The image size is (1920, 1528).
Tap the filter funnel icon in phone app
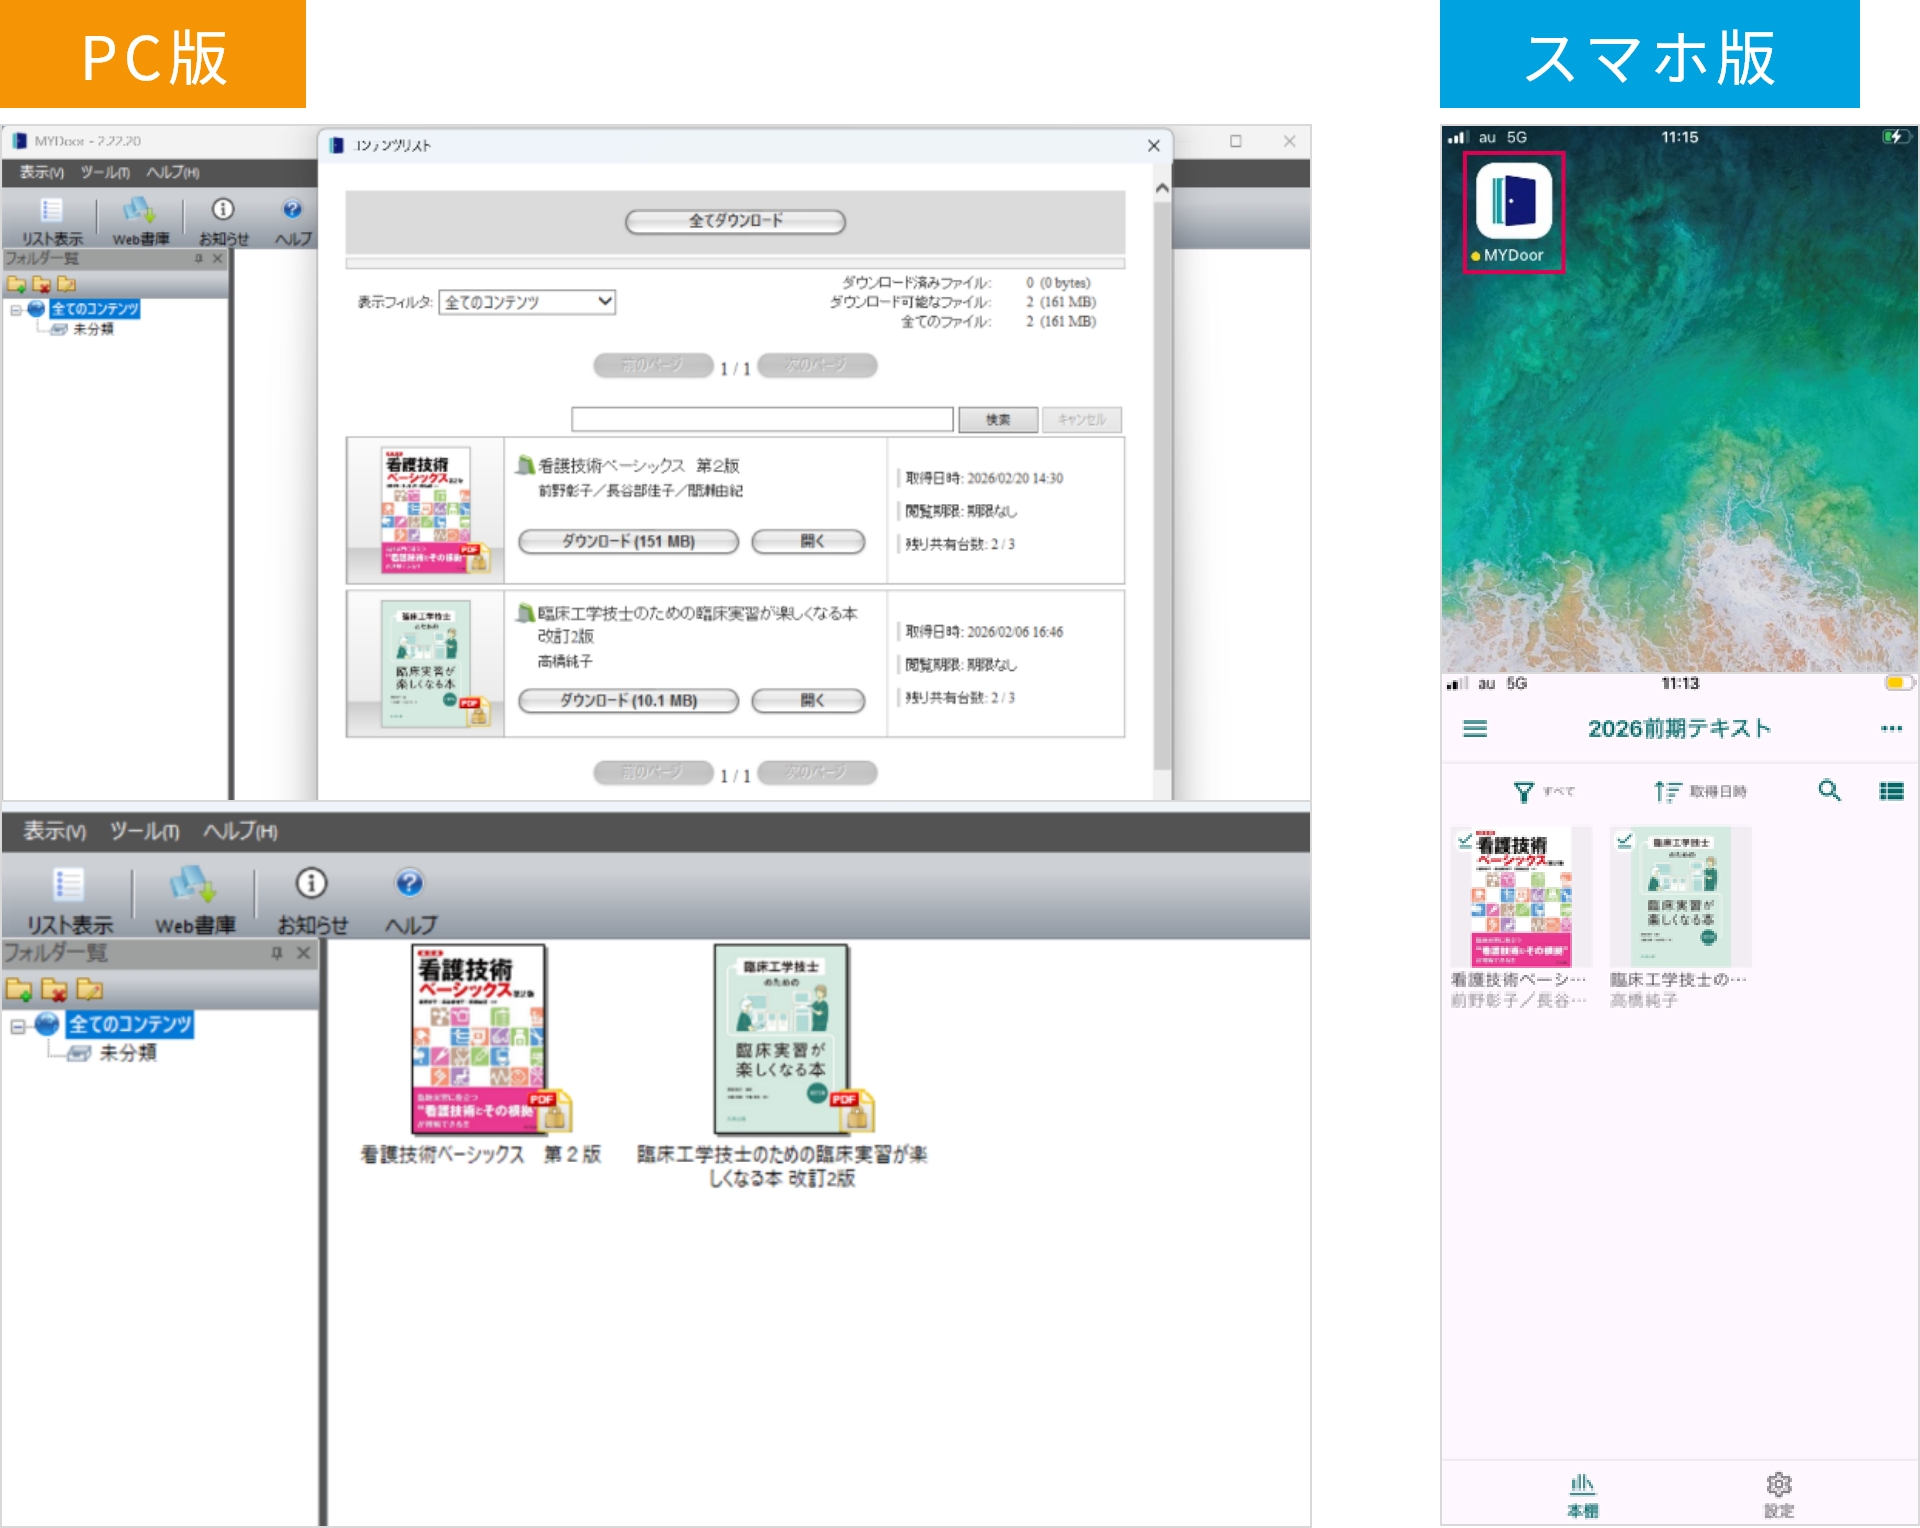tap(1523, 792)
